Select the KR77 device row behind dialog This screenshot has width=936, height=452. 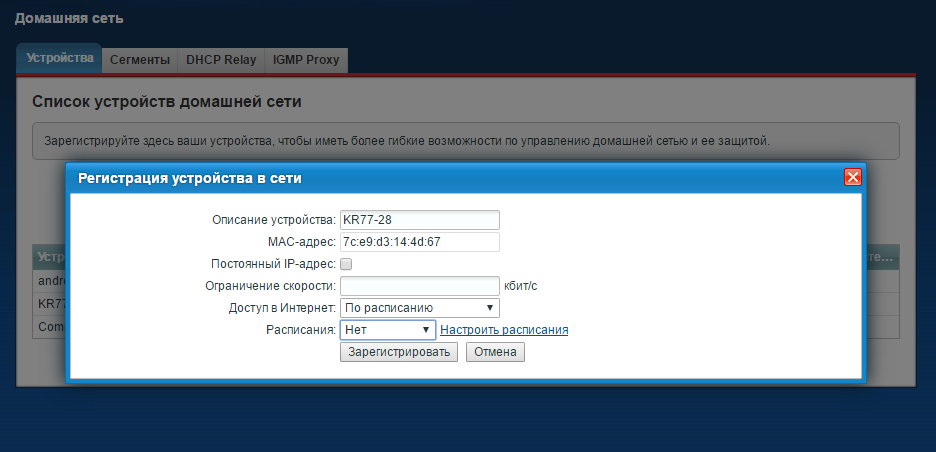50,303
